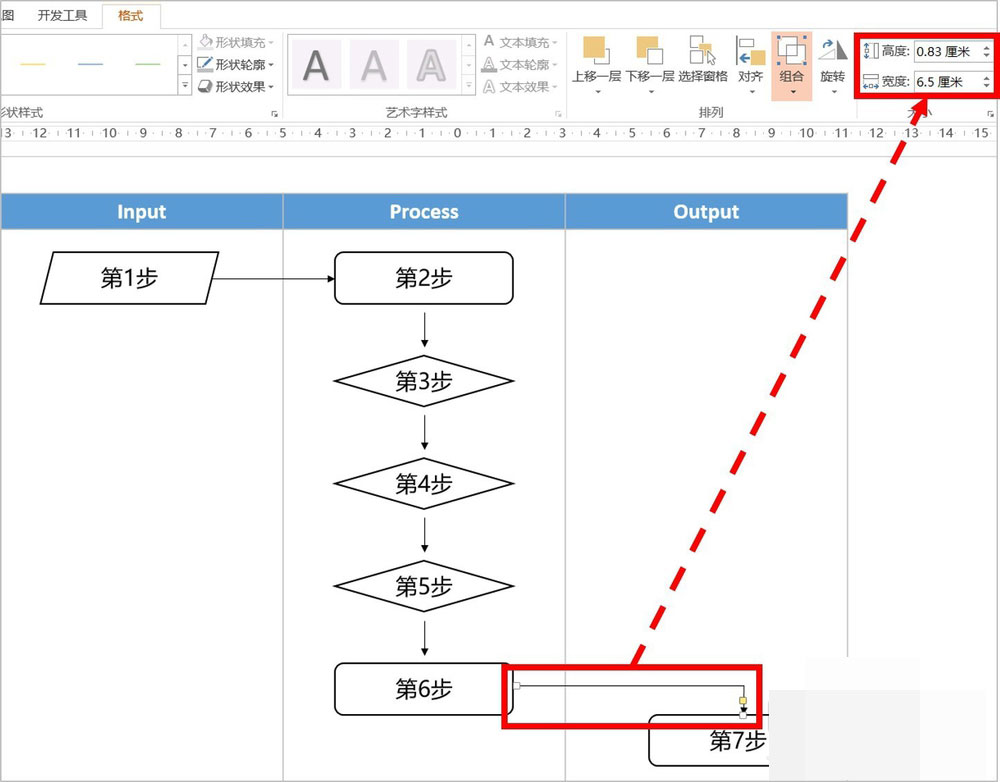Click the 宽度 width input field
Screen dimensions: 1000x782
pyautogui.click(x=948, y=82)
